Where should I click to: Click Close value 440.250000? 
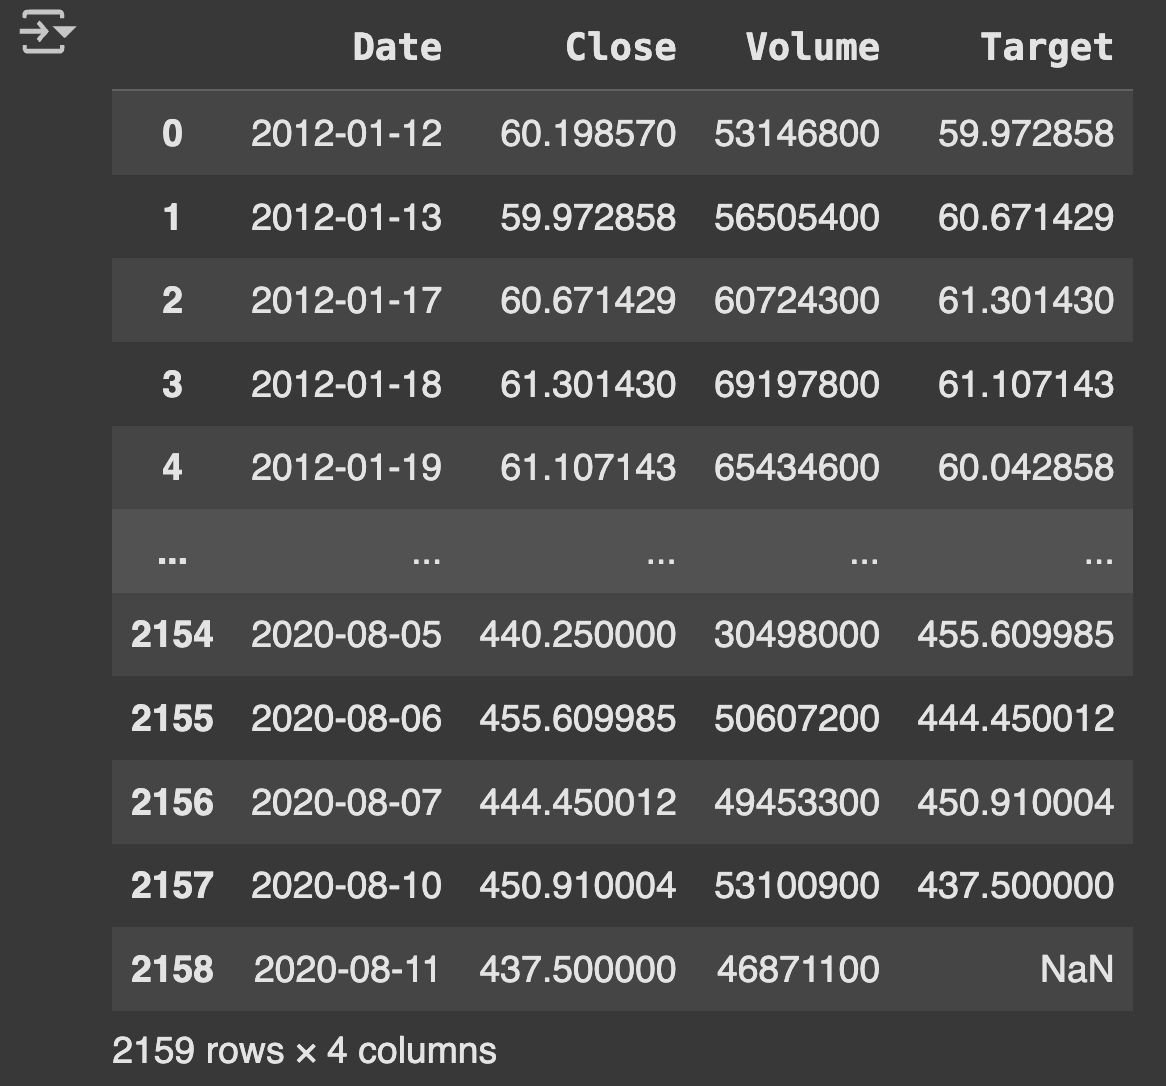[578, 634]
